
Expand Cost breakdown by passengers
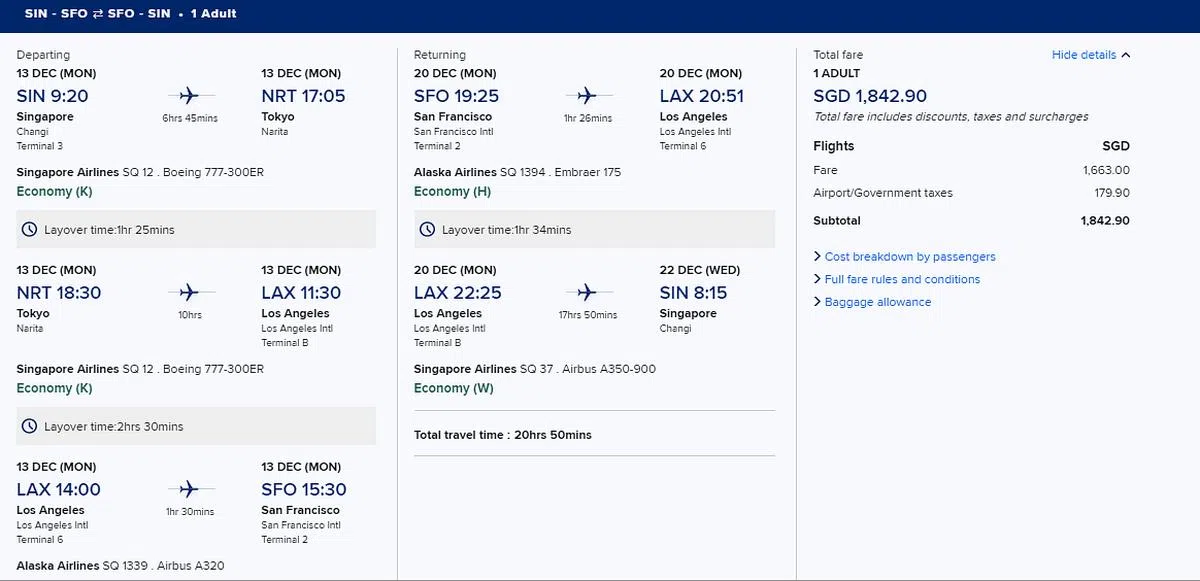(x=909, y=257)
